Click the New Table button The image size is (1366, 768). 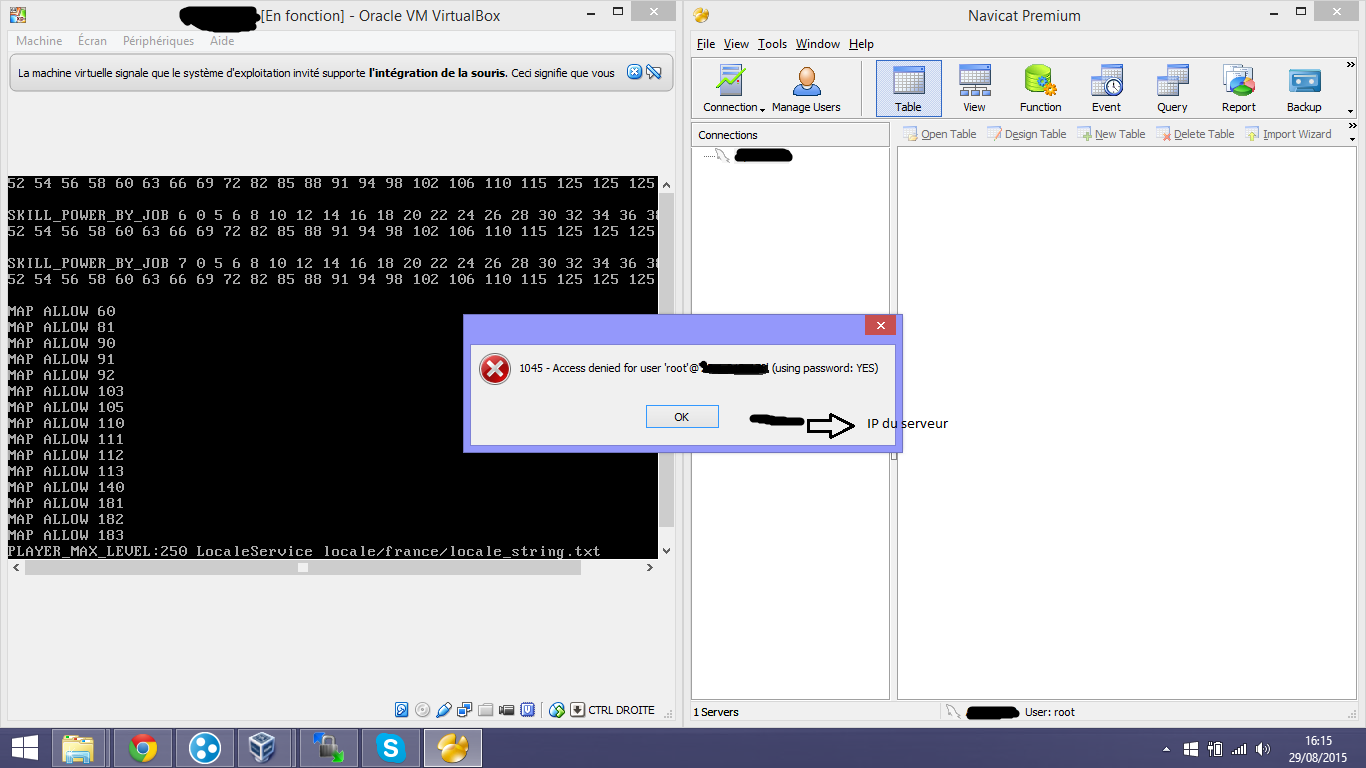click(1112, 134)
